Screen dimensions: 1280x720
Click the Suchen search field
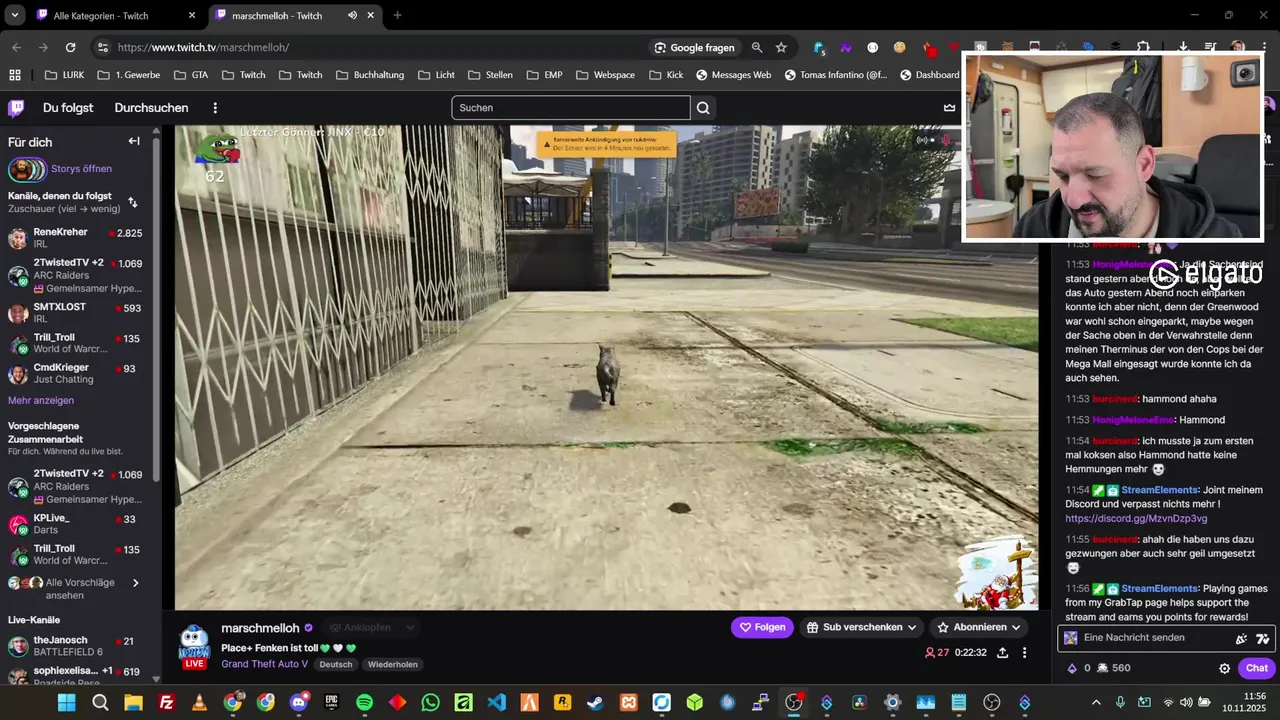[571, 108]
